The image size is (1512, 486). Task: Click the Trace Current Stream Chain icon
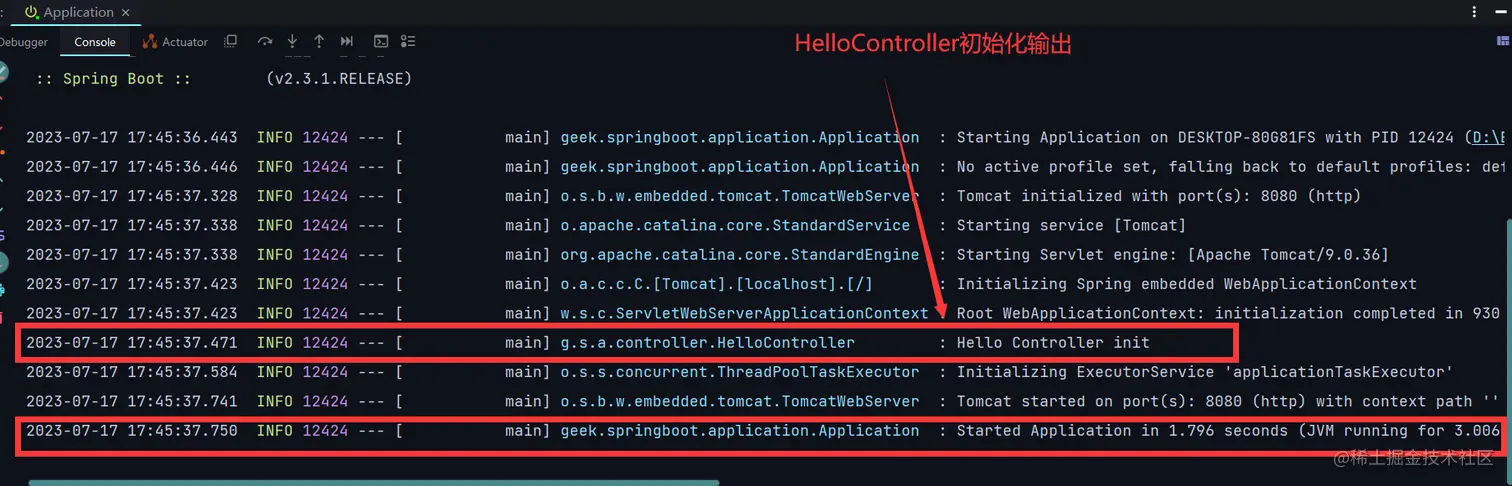pos(408,42)
